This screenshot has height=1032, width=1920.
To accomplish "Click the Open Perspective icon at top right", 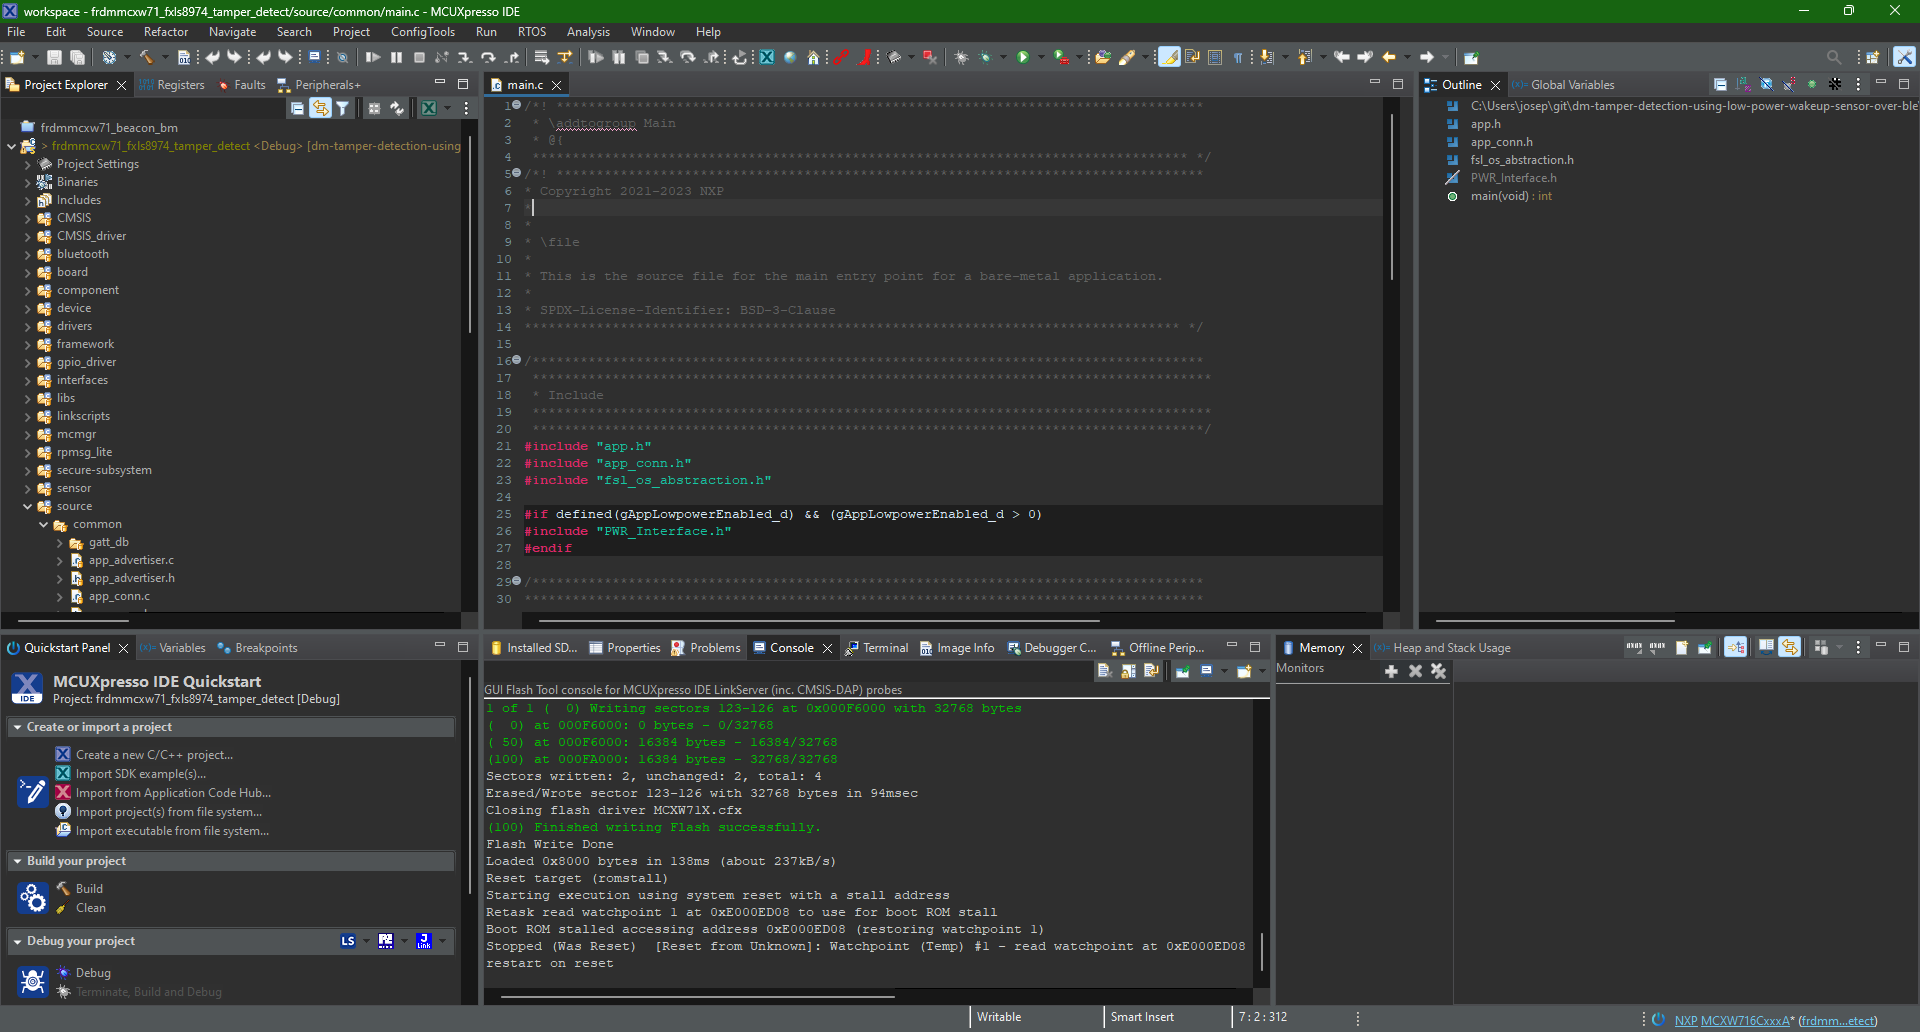I will click(x=1873, y=58).
